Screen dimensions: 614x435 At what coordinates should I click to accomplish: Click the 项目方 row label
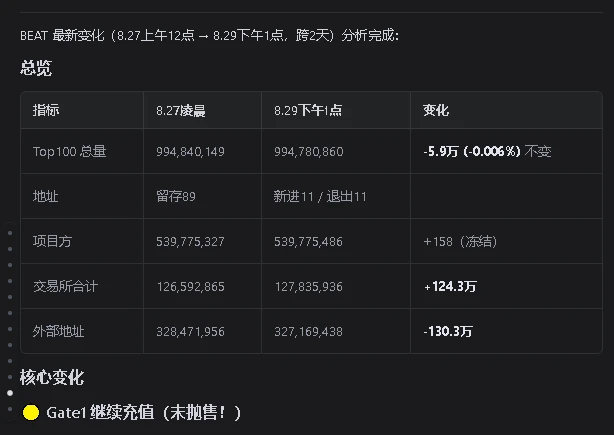(52, 241)
